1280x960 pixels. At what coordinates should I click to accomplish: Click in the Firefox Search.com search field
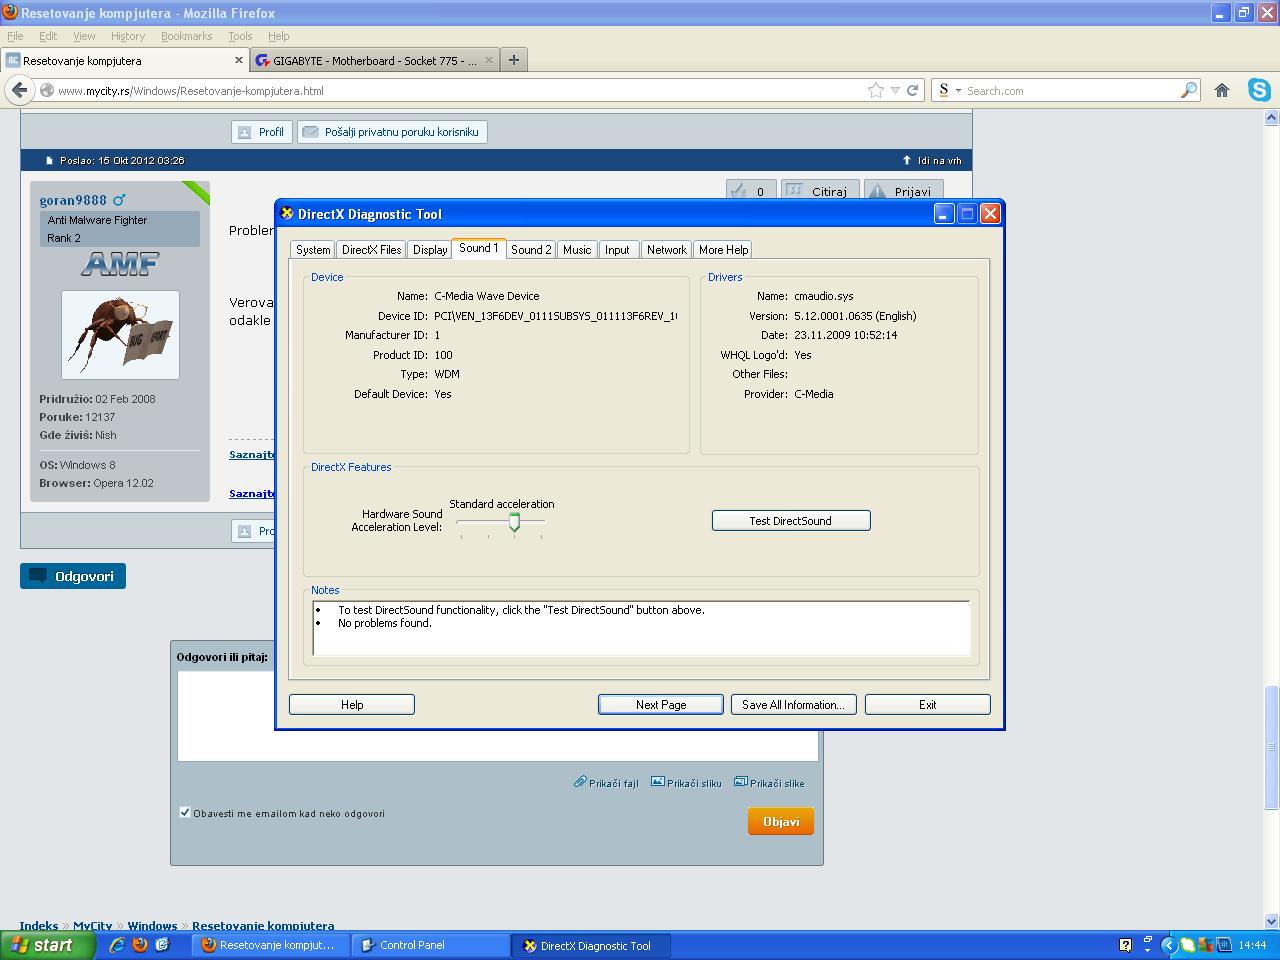coord(1070,90)
